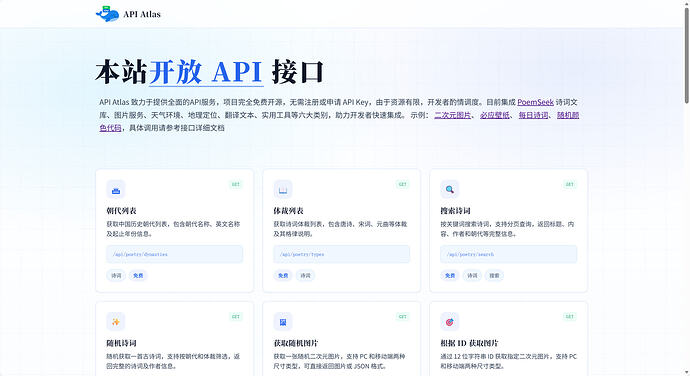Click GET badge on 根据 ID 获取图片 card
Viewport: 690px width, 376px height.
(570, 317)
